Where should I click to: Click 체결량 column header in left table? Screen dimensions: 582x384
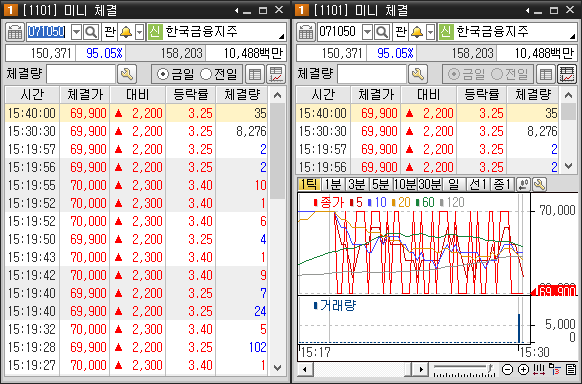click(242, 95)
